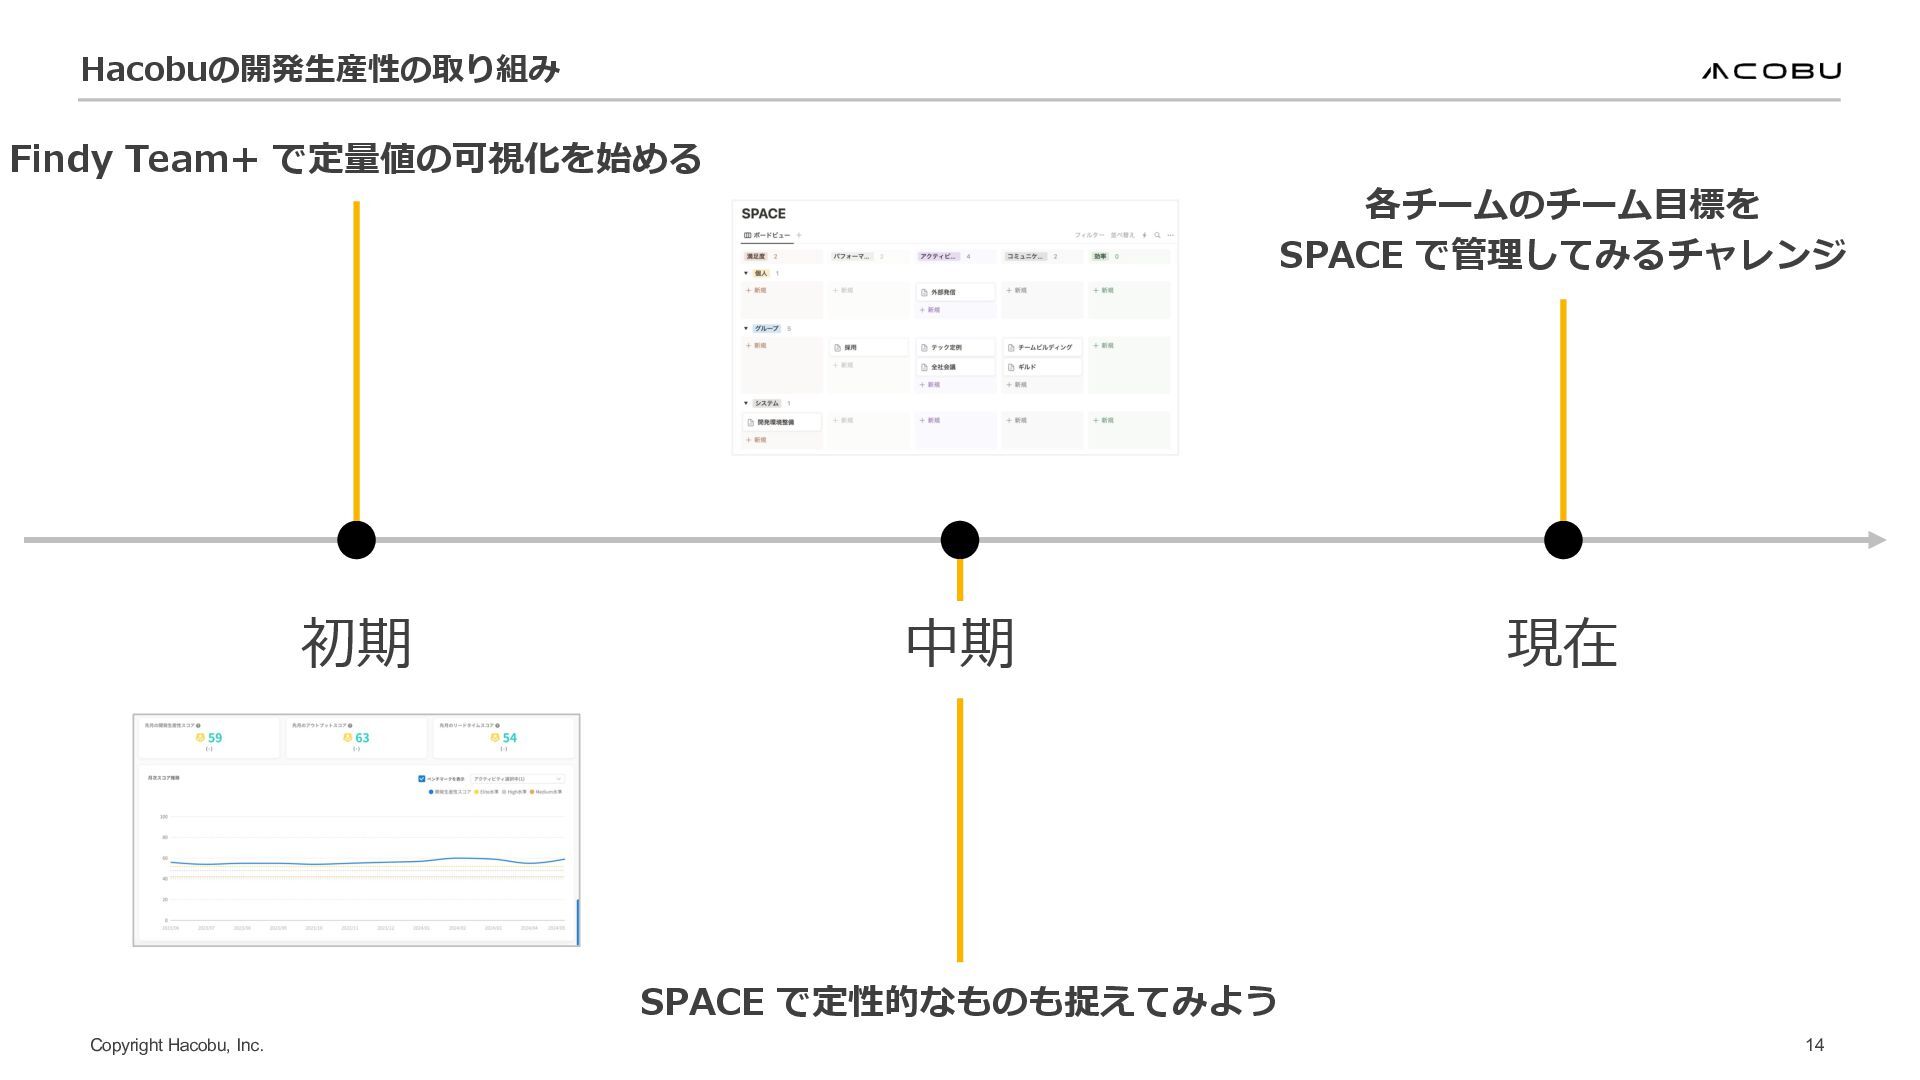Open the チームビルディング card

[1042, 347]
